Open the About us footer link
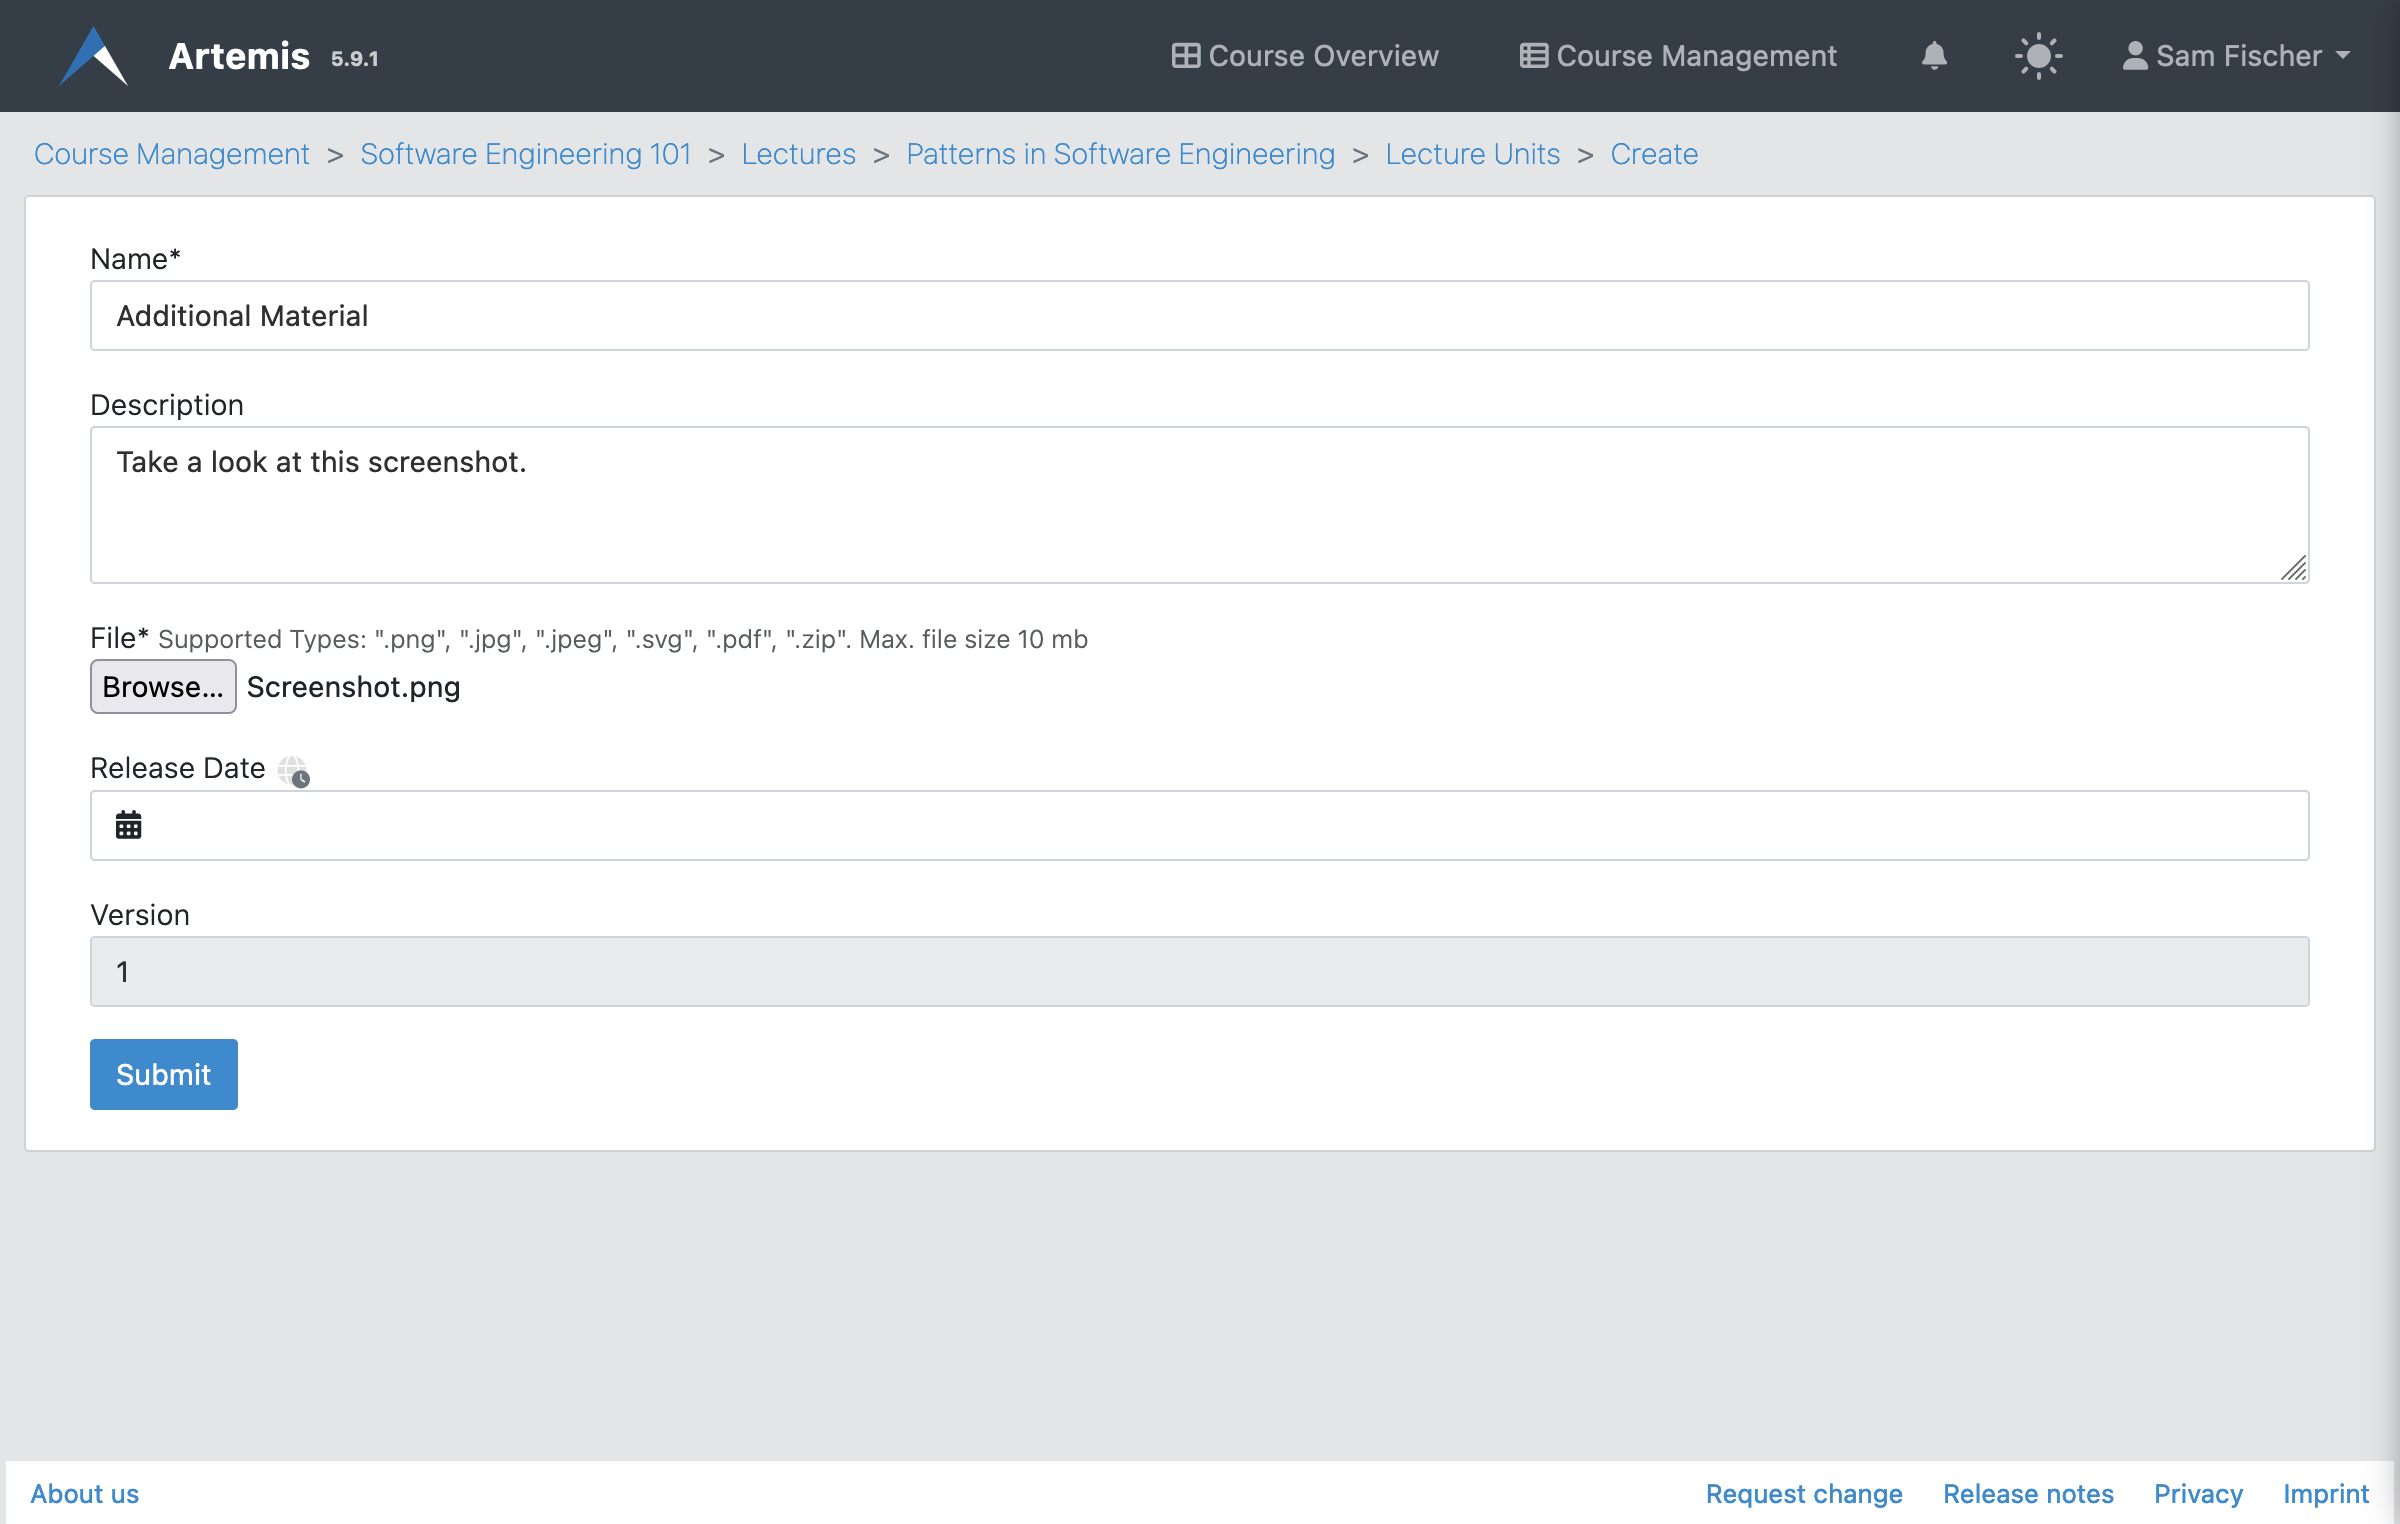This screenshot has width=2400, height=1524. pos(85,1494)
